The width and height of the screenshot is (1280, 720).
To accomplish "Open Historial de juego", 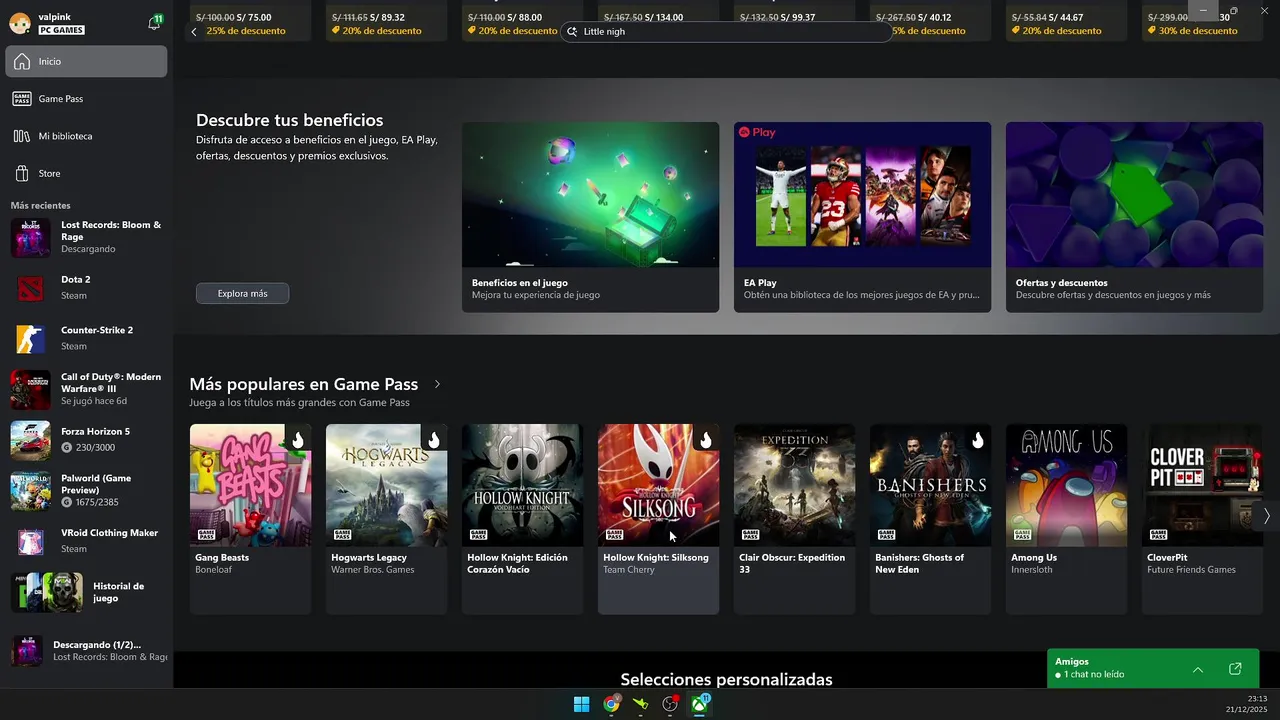I will point(86,592).
